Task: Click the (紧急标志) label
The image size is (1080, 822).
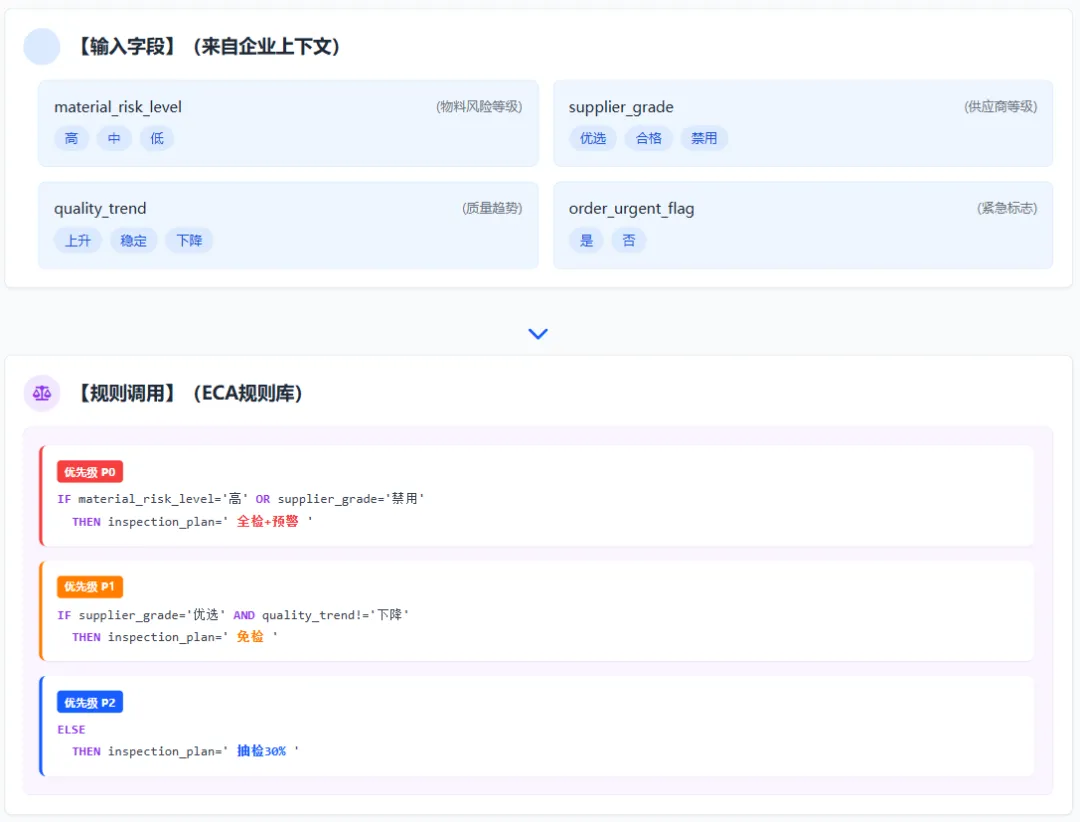Action: coord(1007,208)
